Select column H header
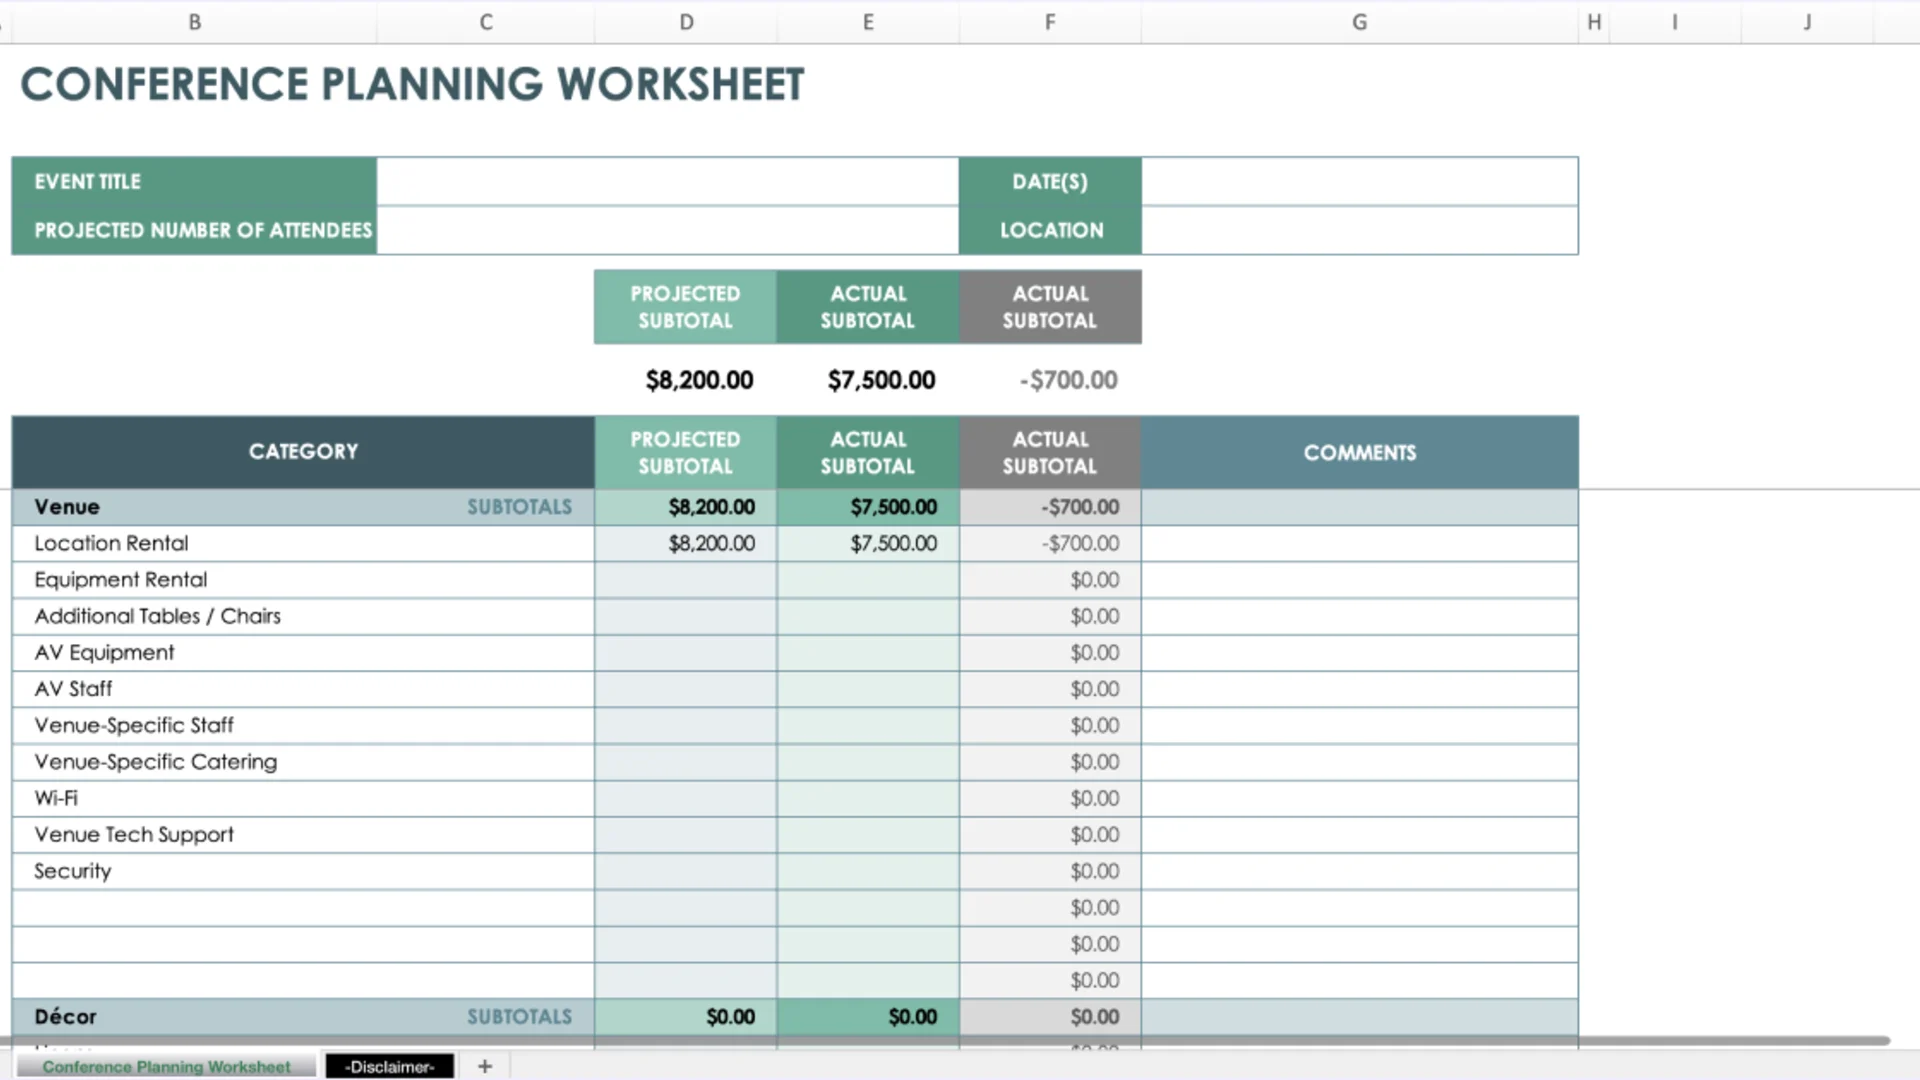The image size is (1920, 1080). 1594,22
